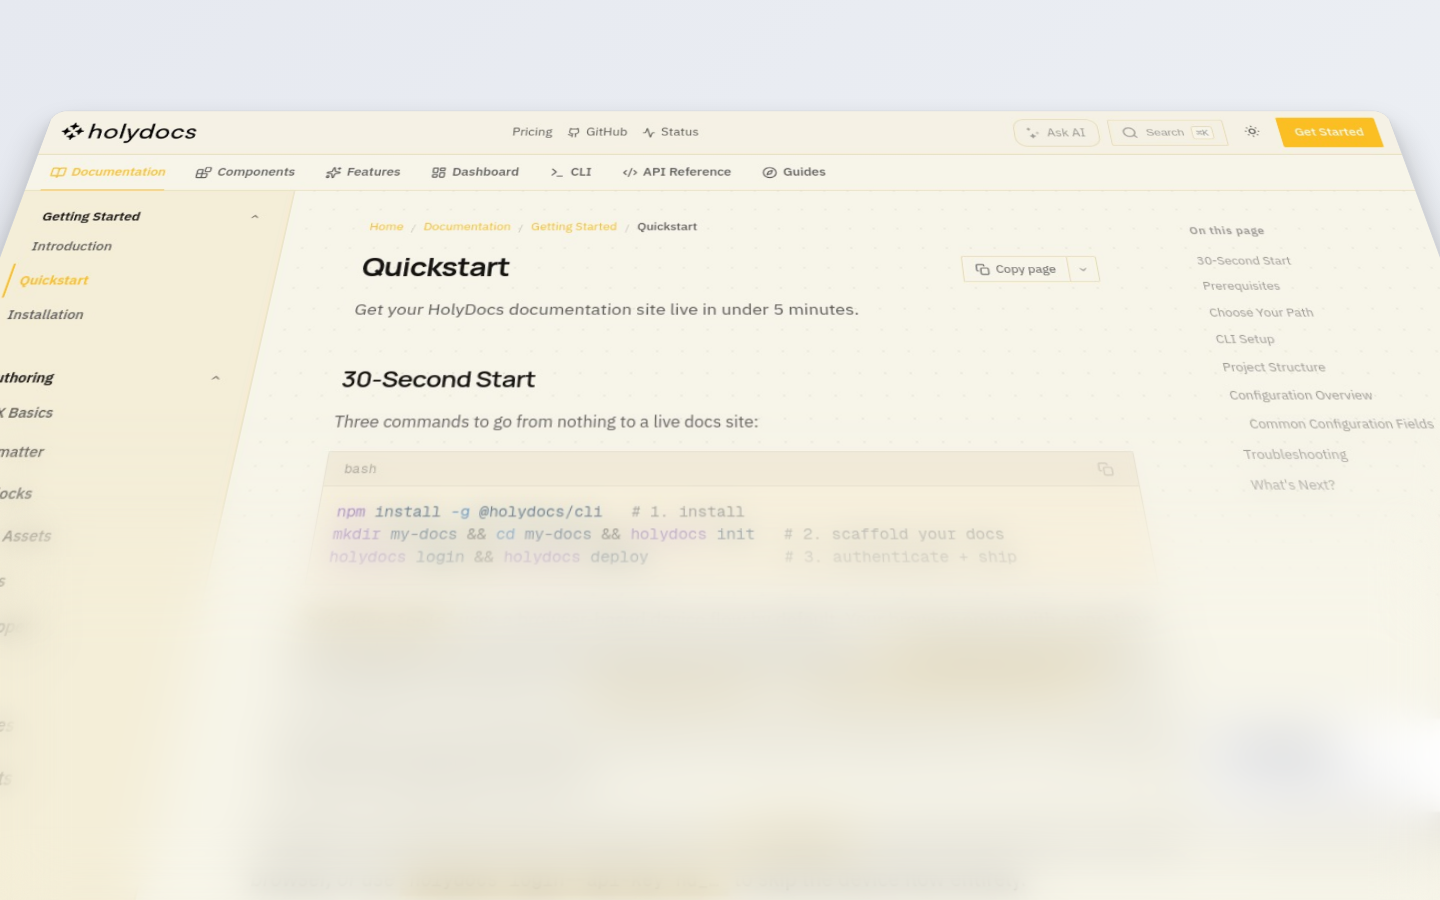Click the GitHub icon in header
Viewport: 1440px width, 900px height.
pyautogui.click(x=574, y=132)
